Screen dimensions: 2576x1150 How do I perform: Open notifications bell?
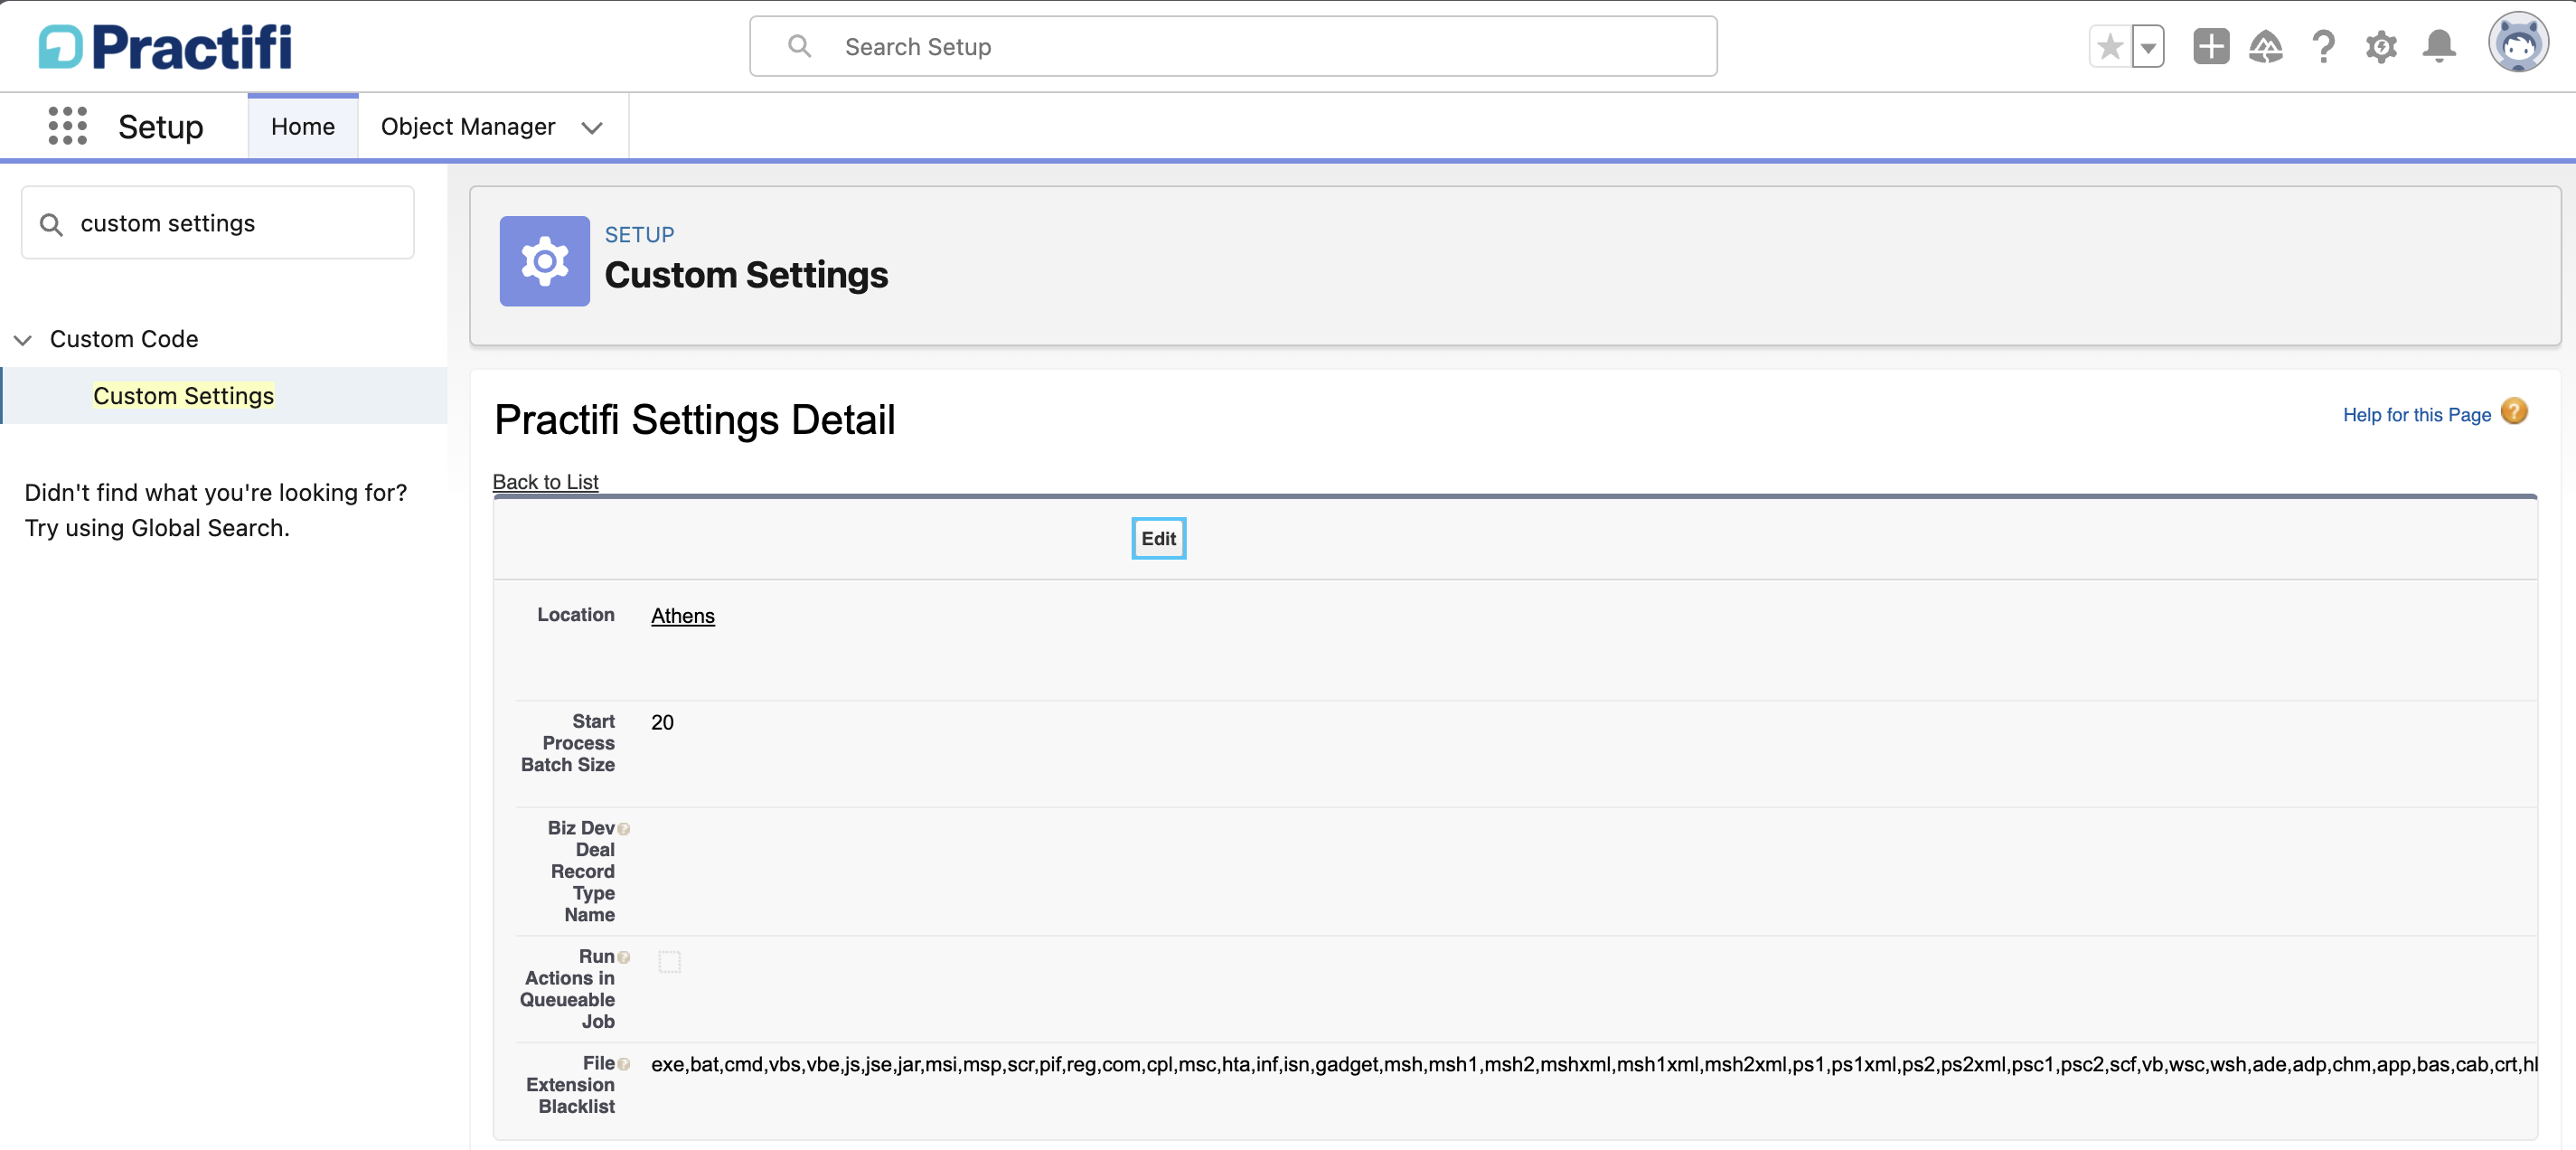(2438, 46)
